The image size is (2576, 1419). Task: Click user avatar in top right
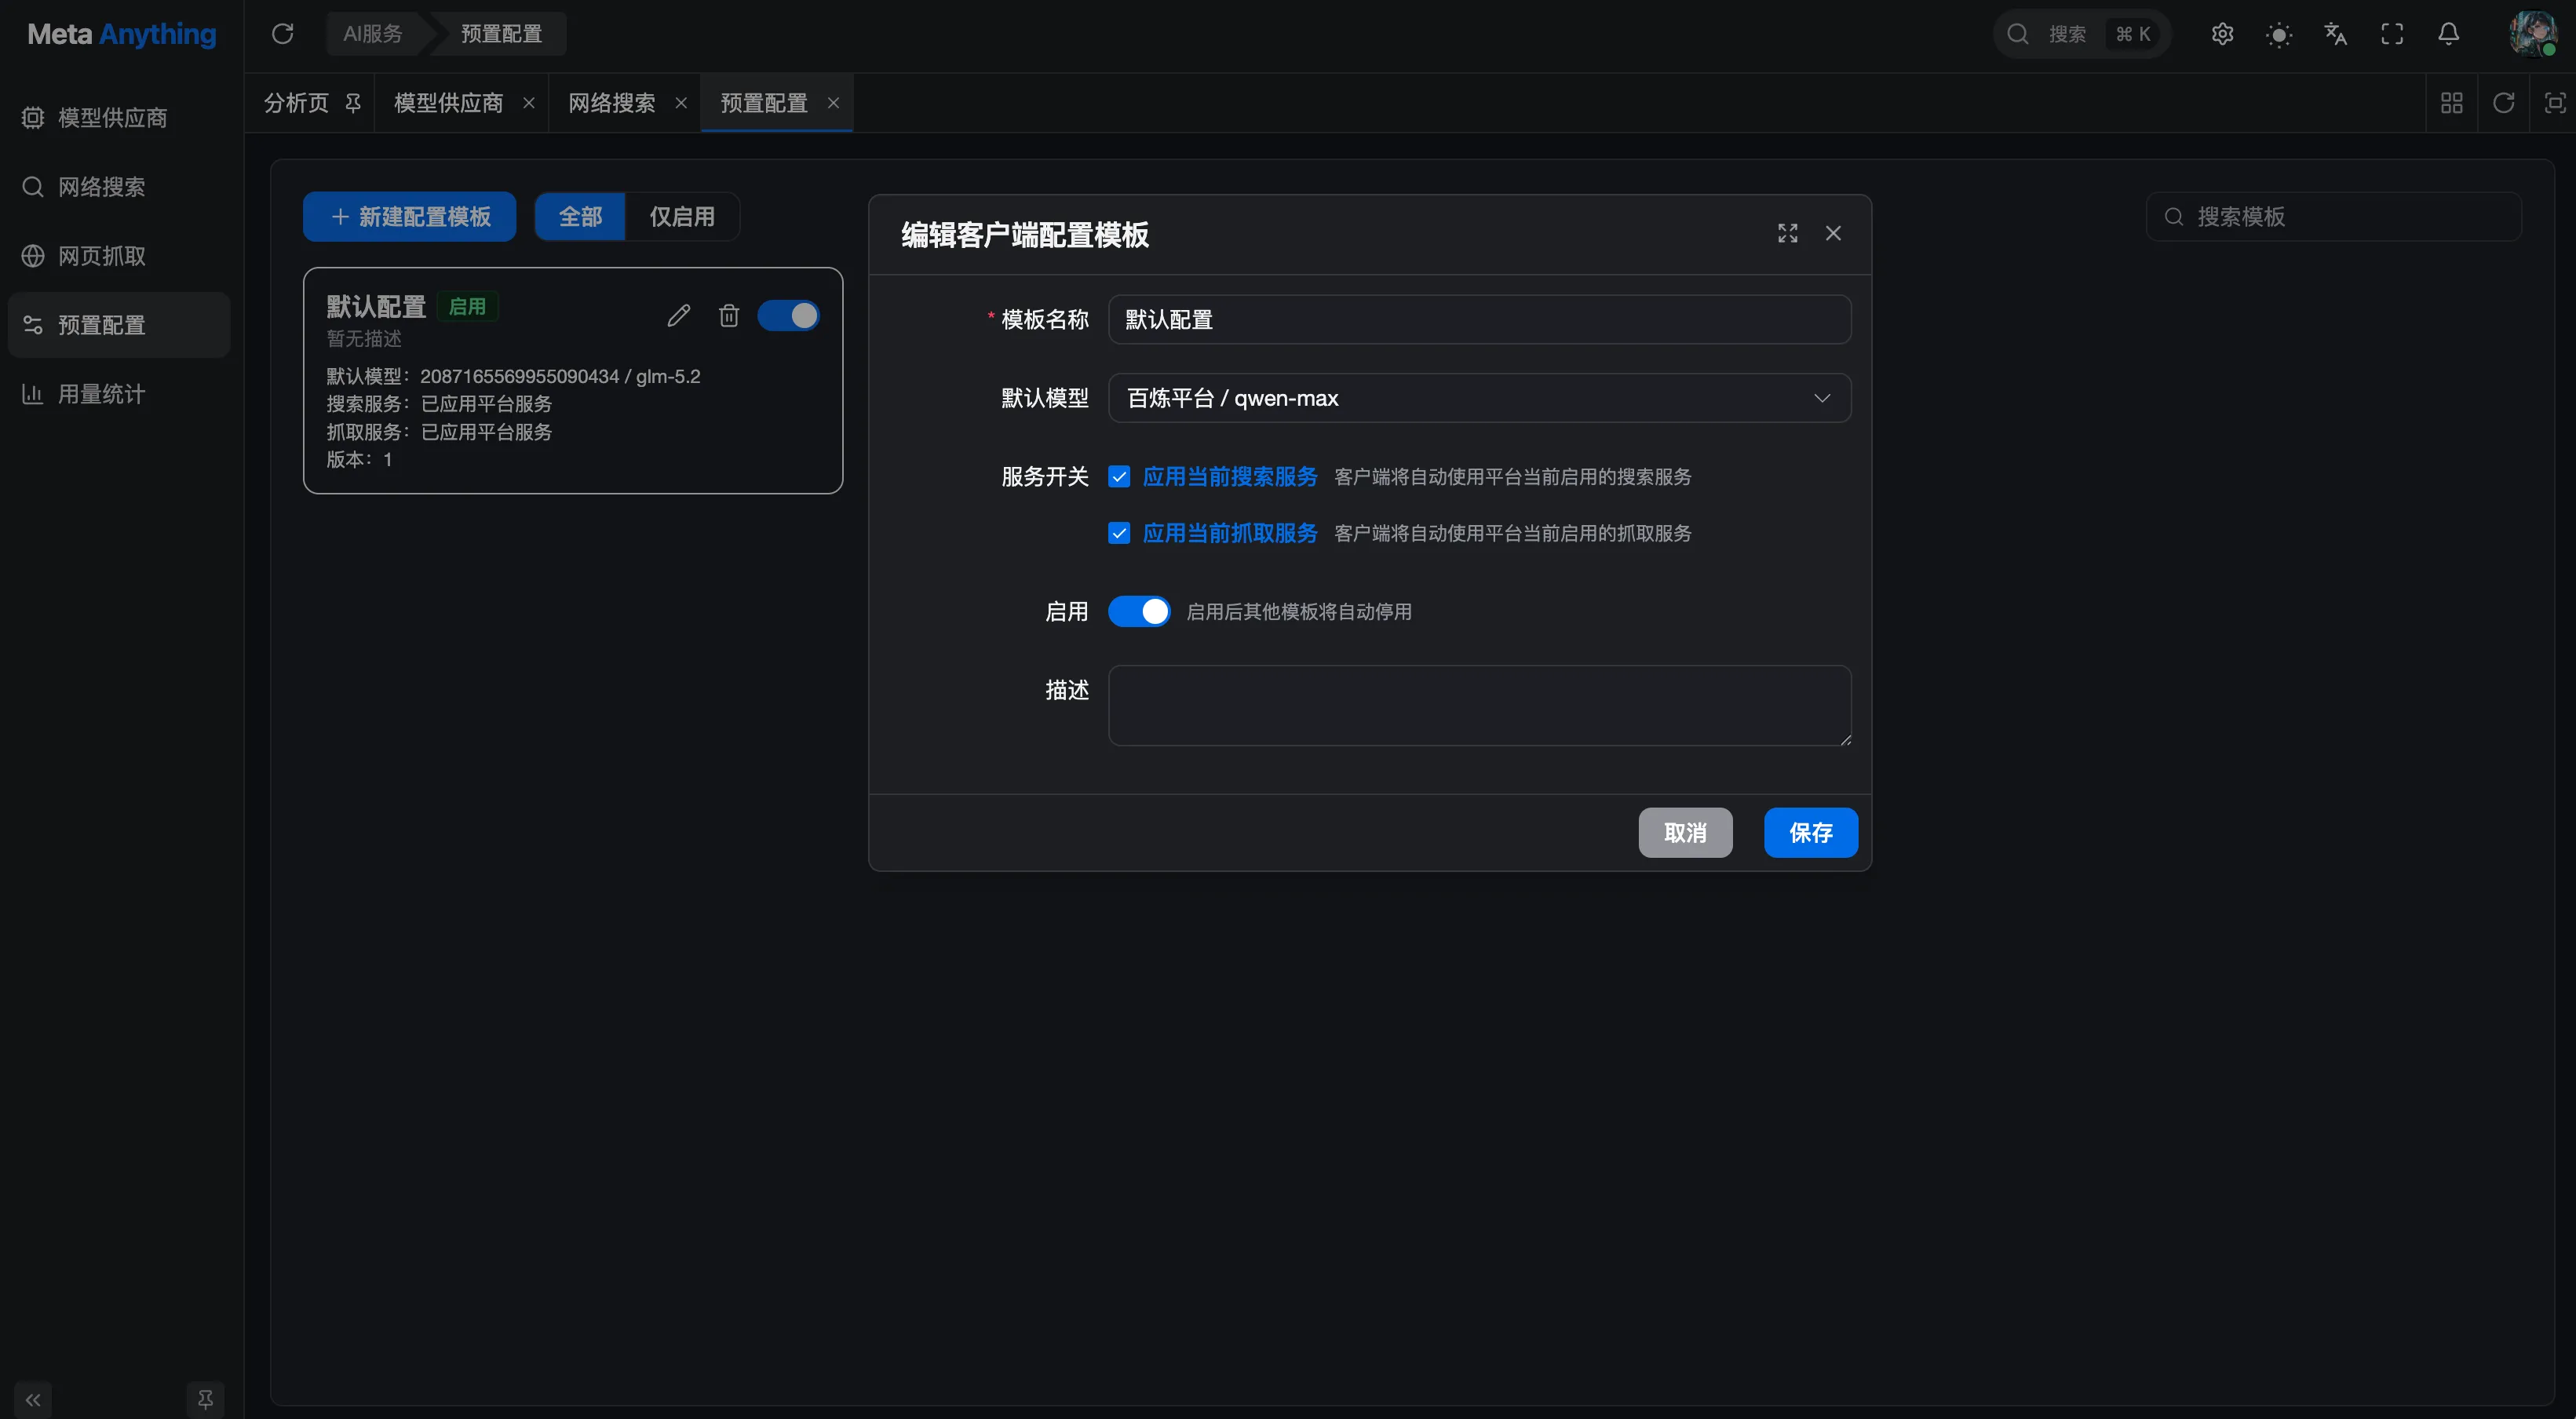tap(2533, 34)
